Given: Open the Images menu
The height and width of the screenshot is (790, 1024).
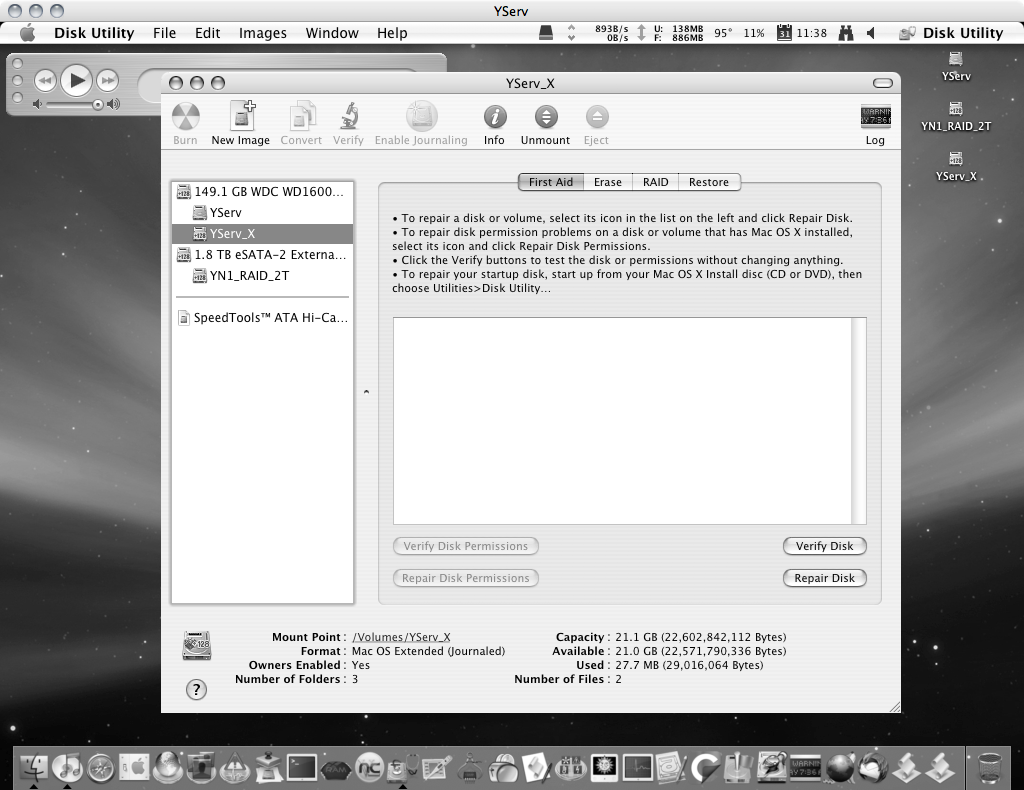Looking at the screenshot, I should click(263, 33).
